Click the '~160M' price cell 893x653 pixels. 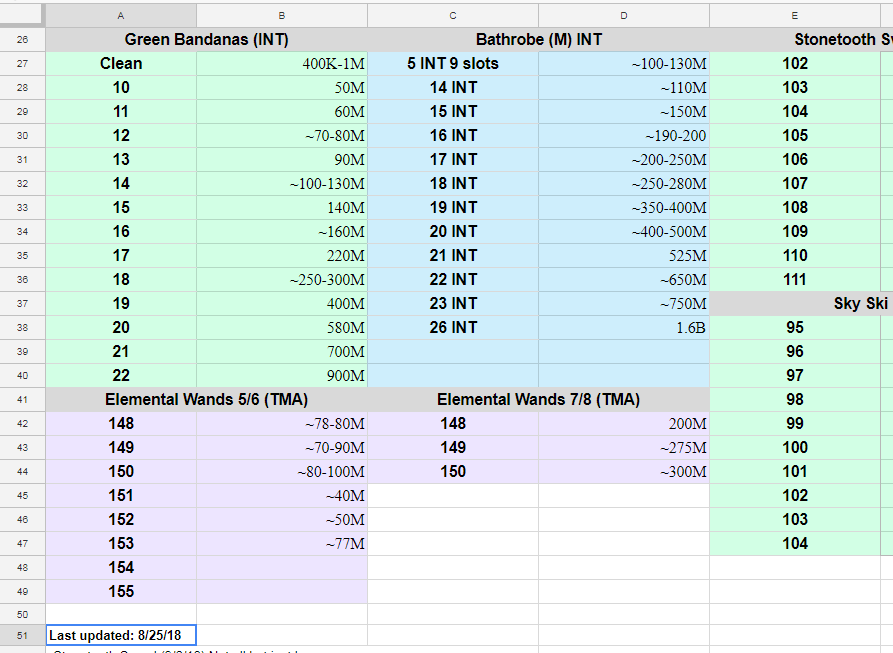(282, 232)
